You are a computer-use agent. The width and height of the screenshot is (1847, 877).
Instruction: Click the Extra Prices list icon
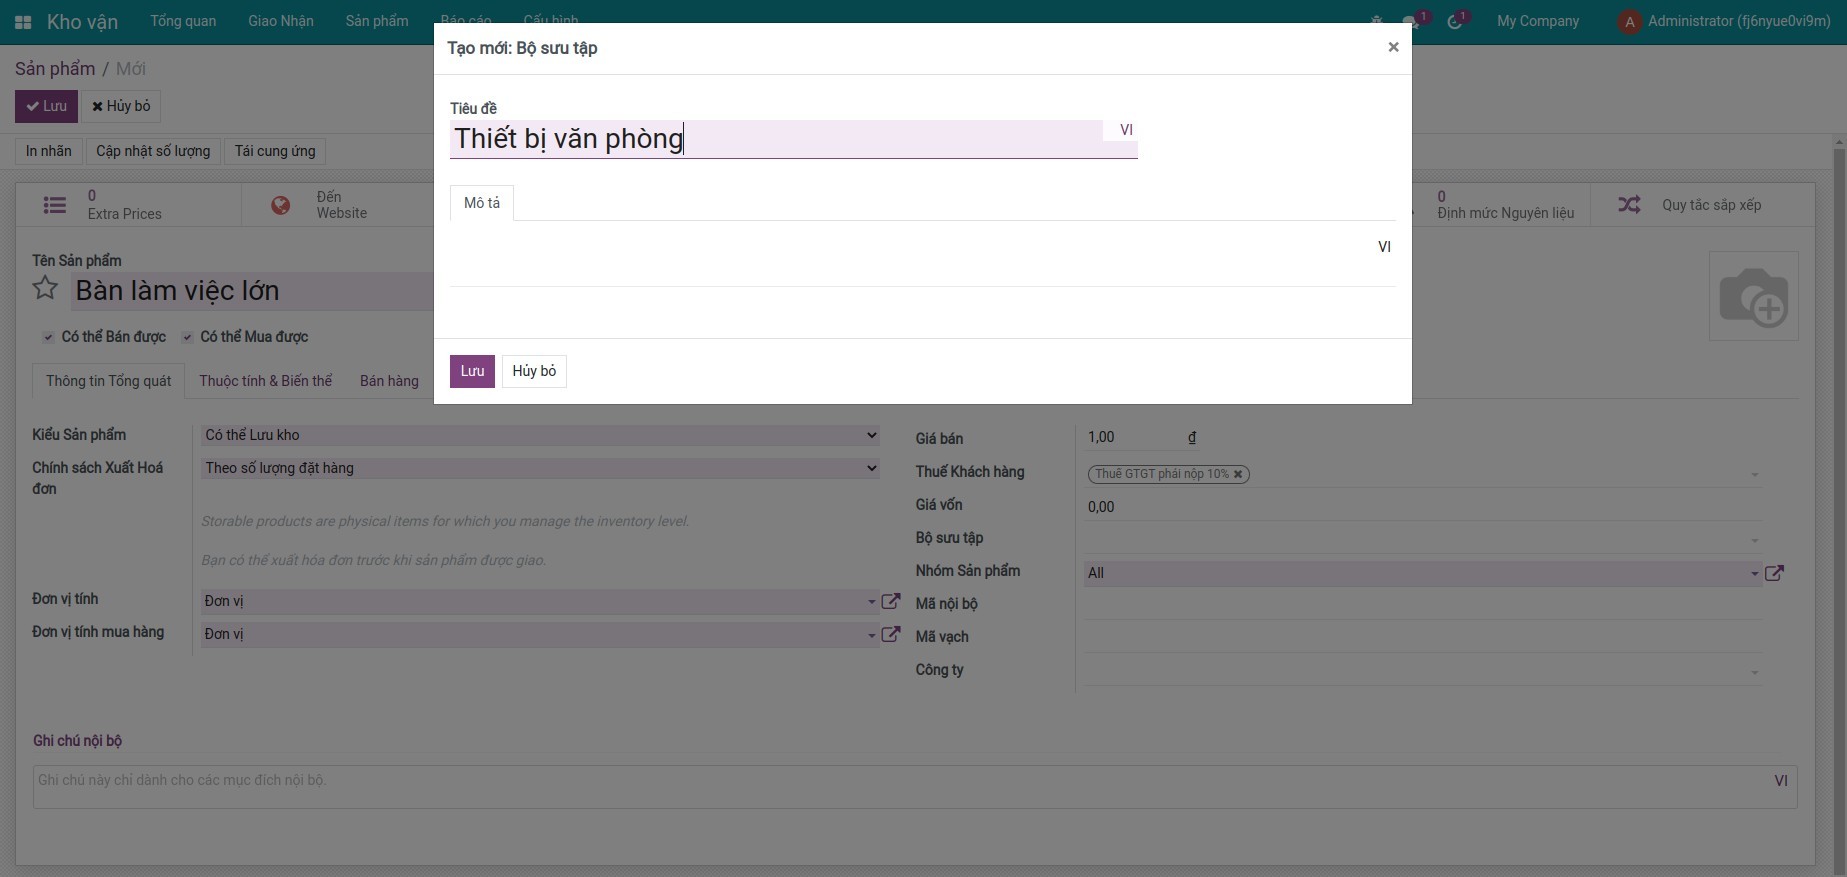tap(55, 205)
